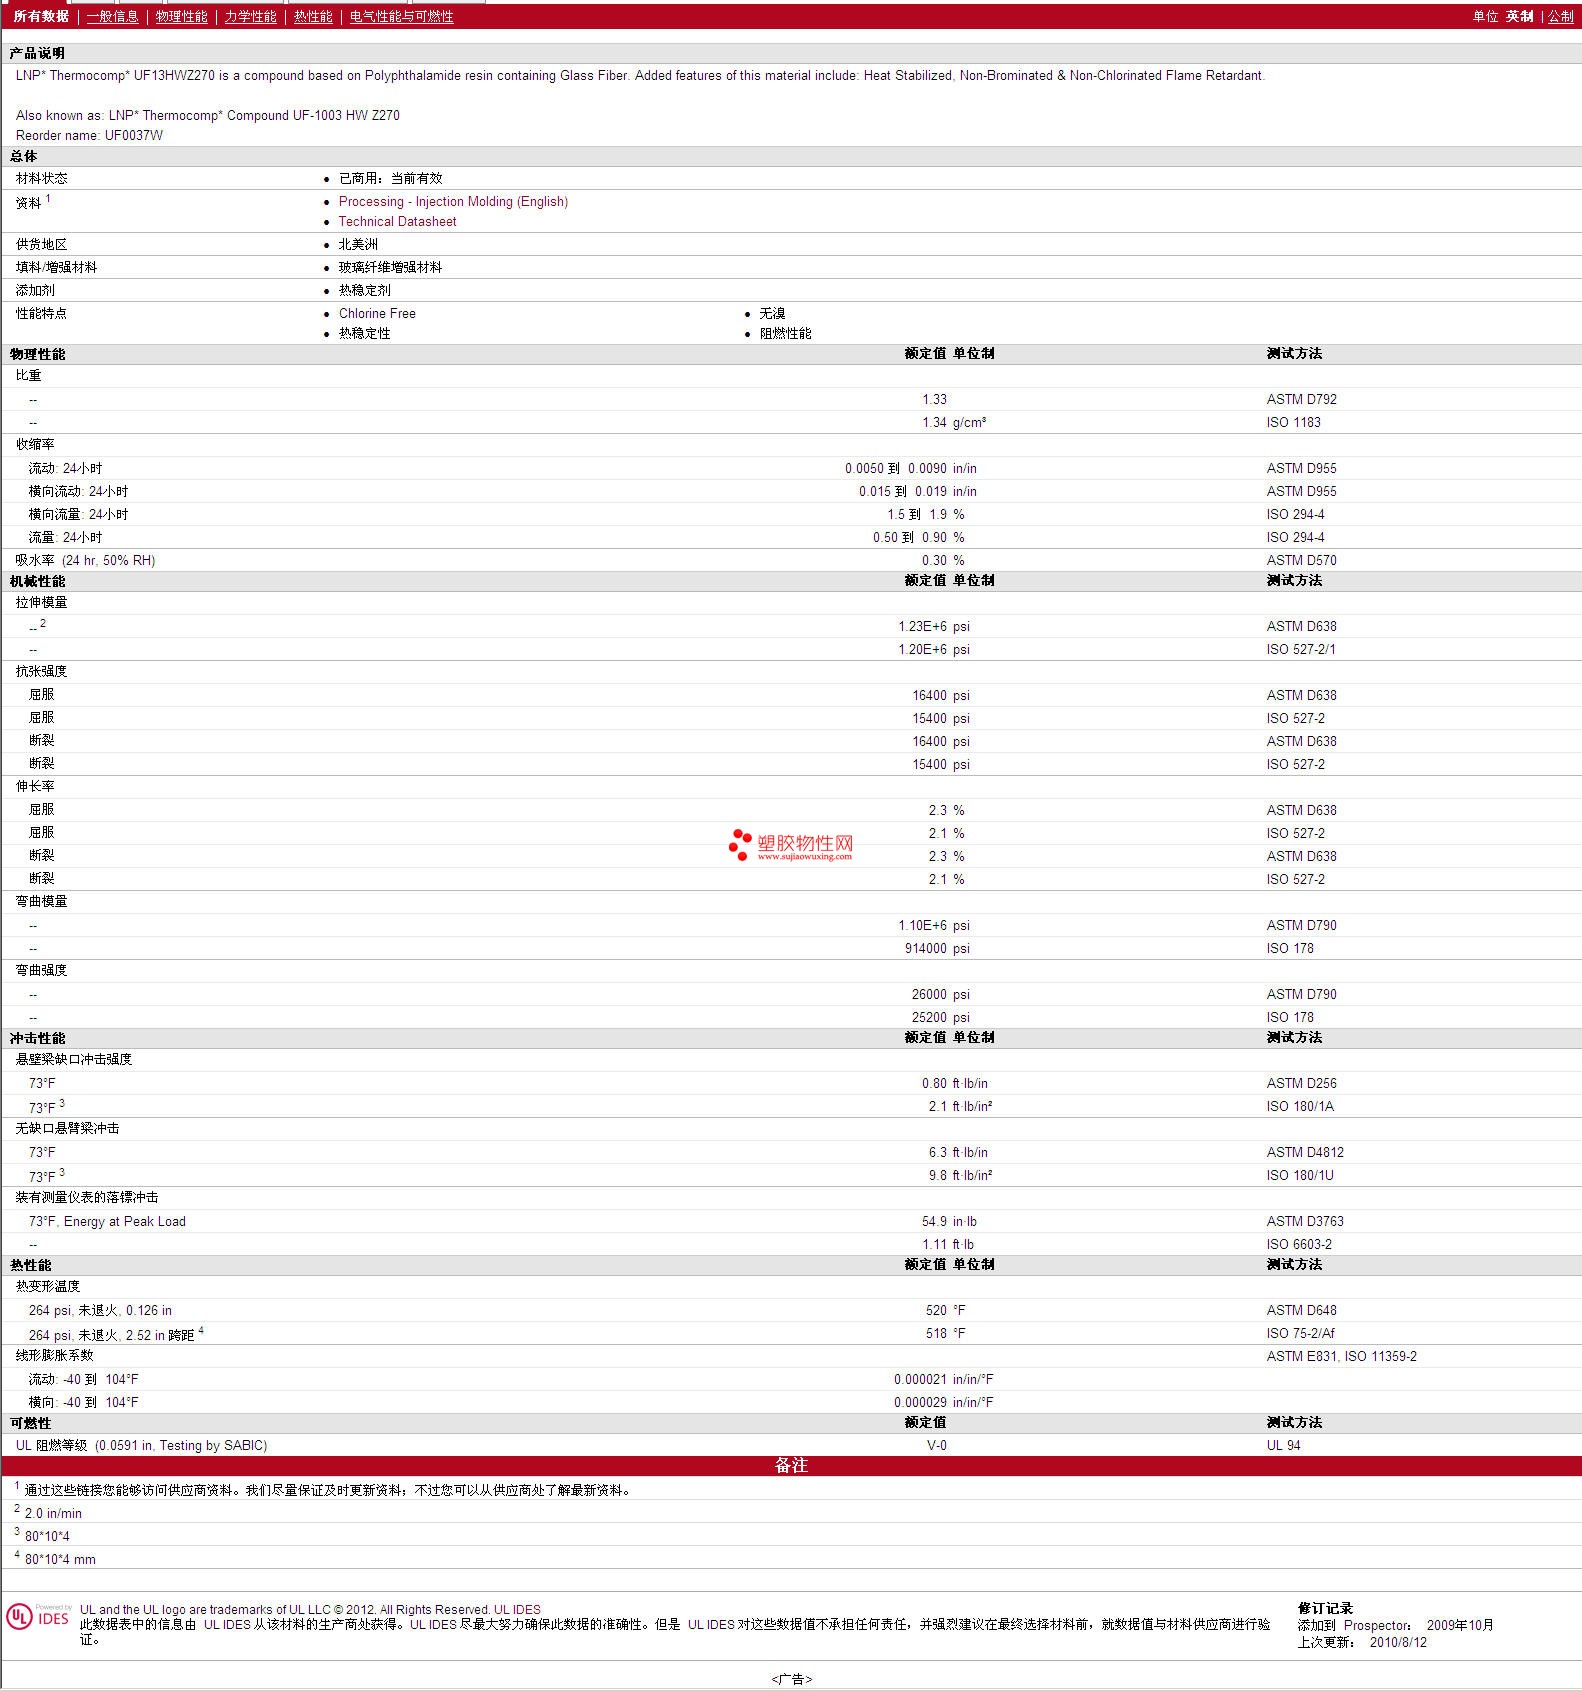Viewport: 1582px width, 1691px height.
Task: Click the 备注 notes banner
Action: [791, 1465]
